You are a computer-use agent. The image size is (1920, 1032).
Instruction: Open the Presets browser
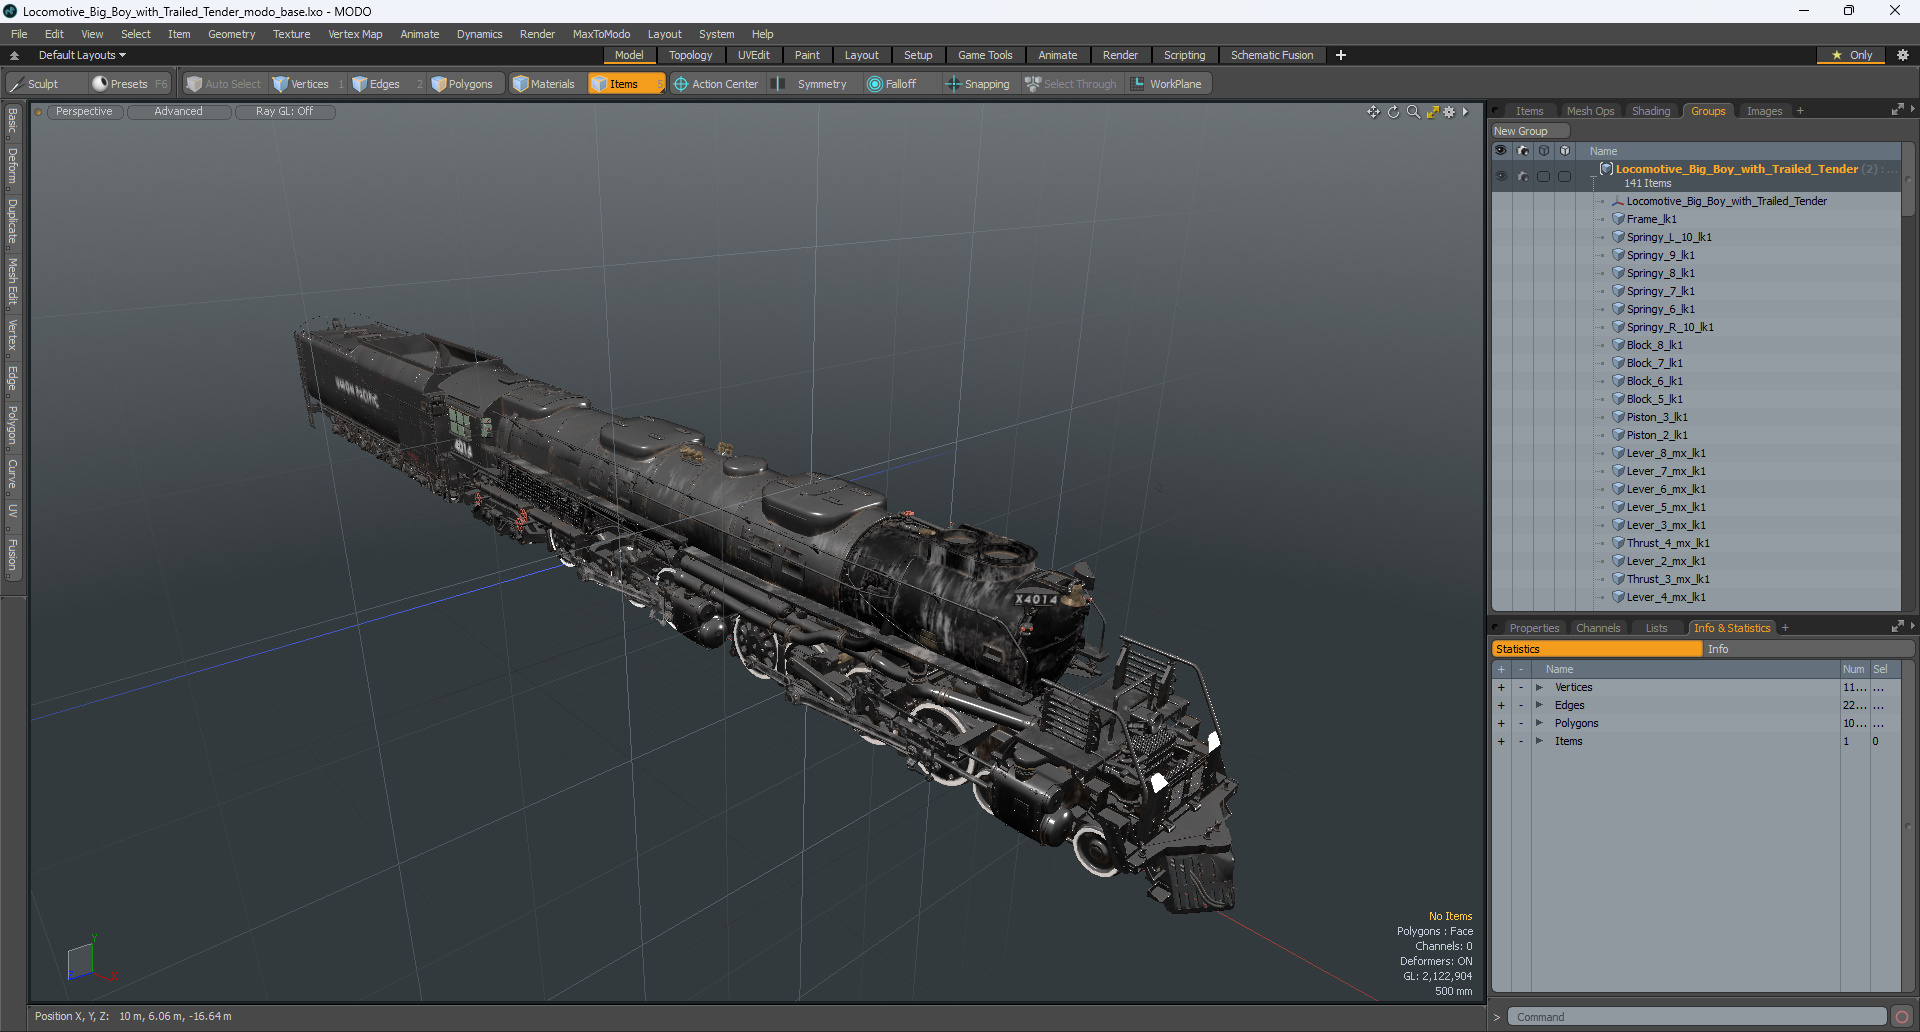pos(128,84)
